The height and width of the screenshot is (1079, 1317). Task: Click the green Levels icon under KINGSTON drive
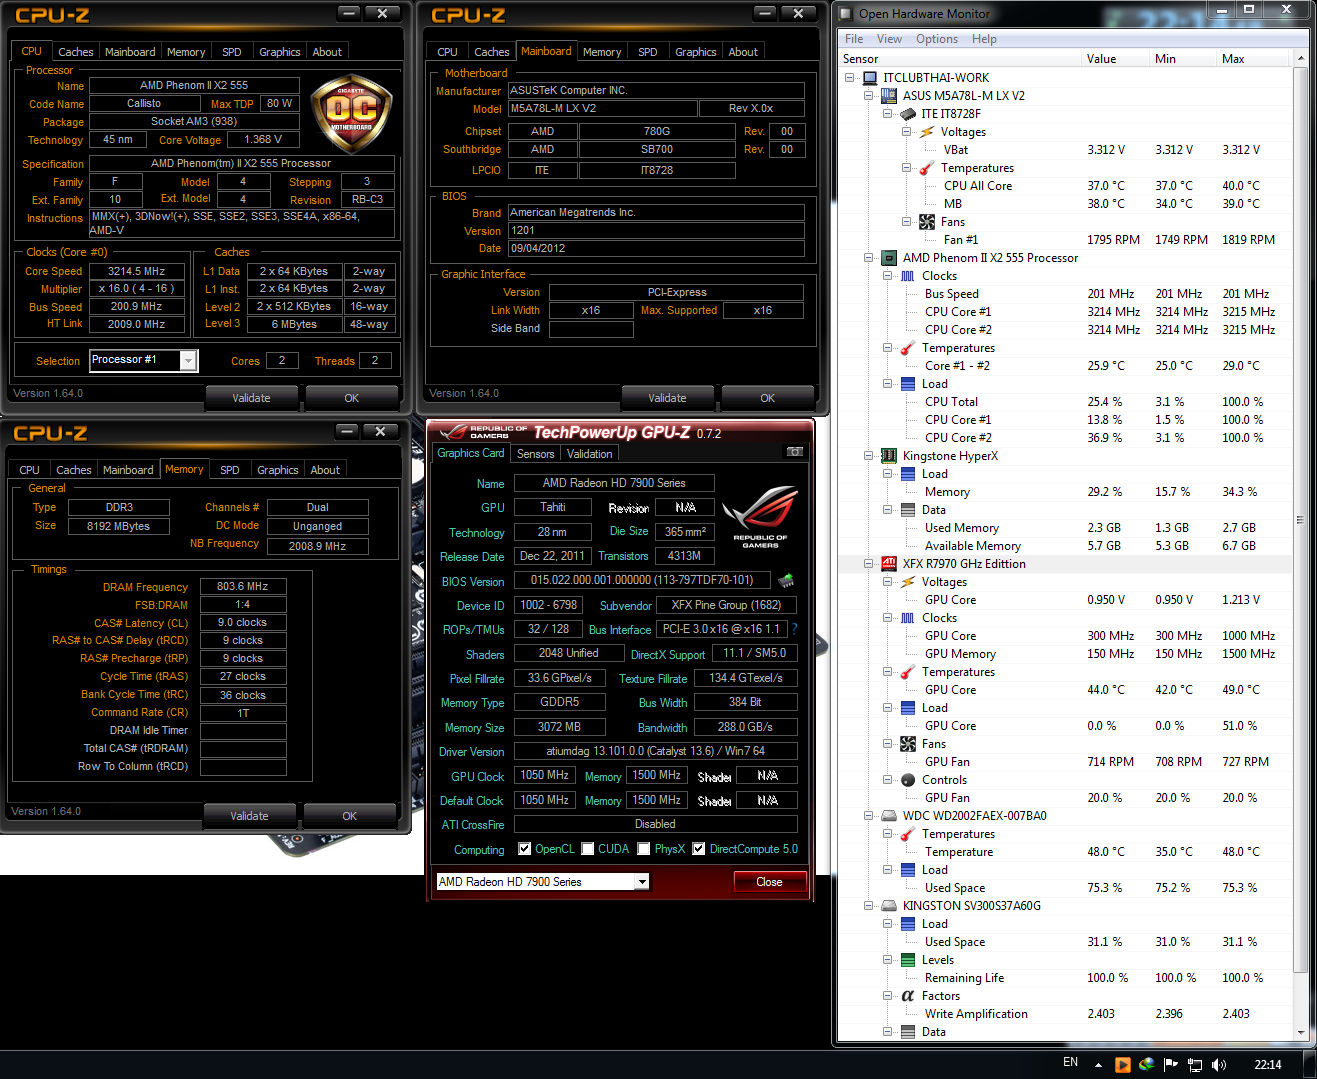point(908,960)
